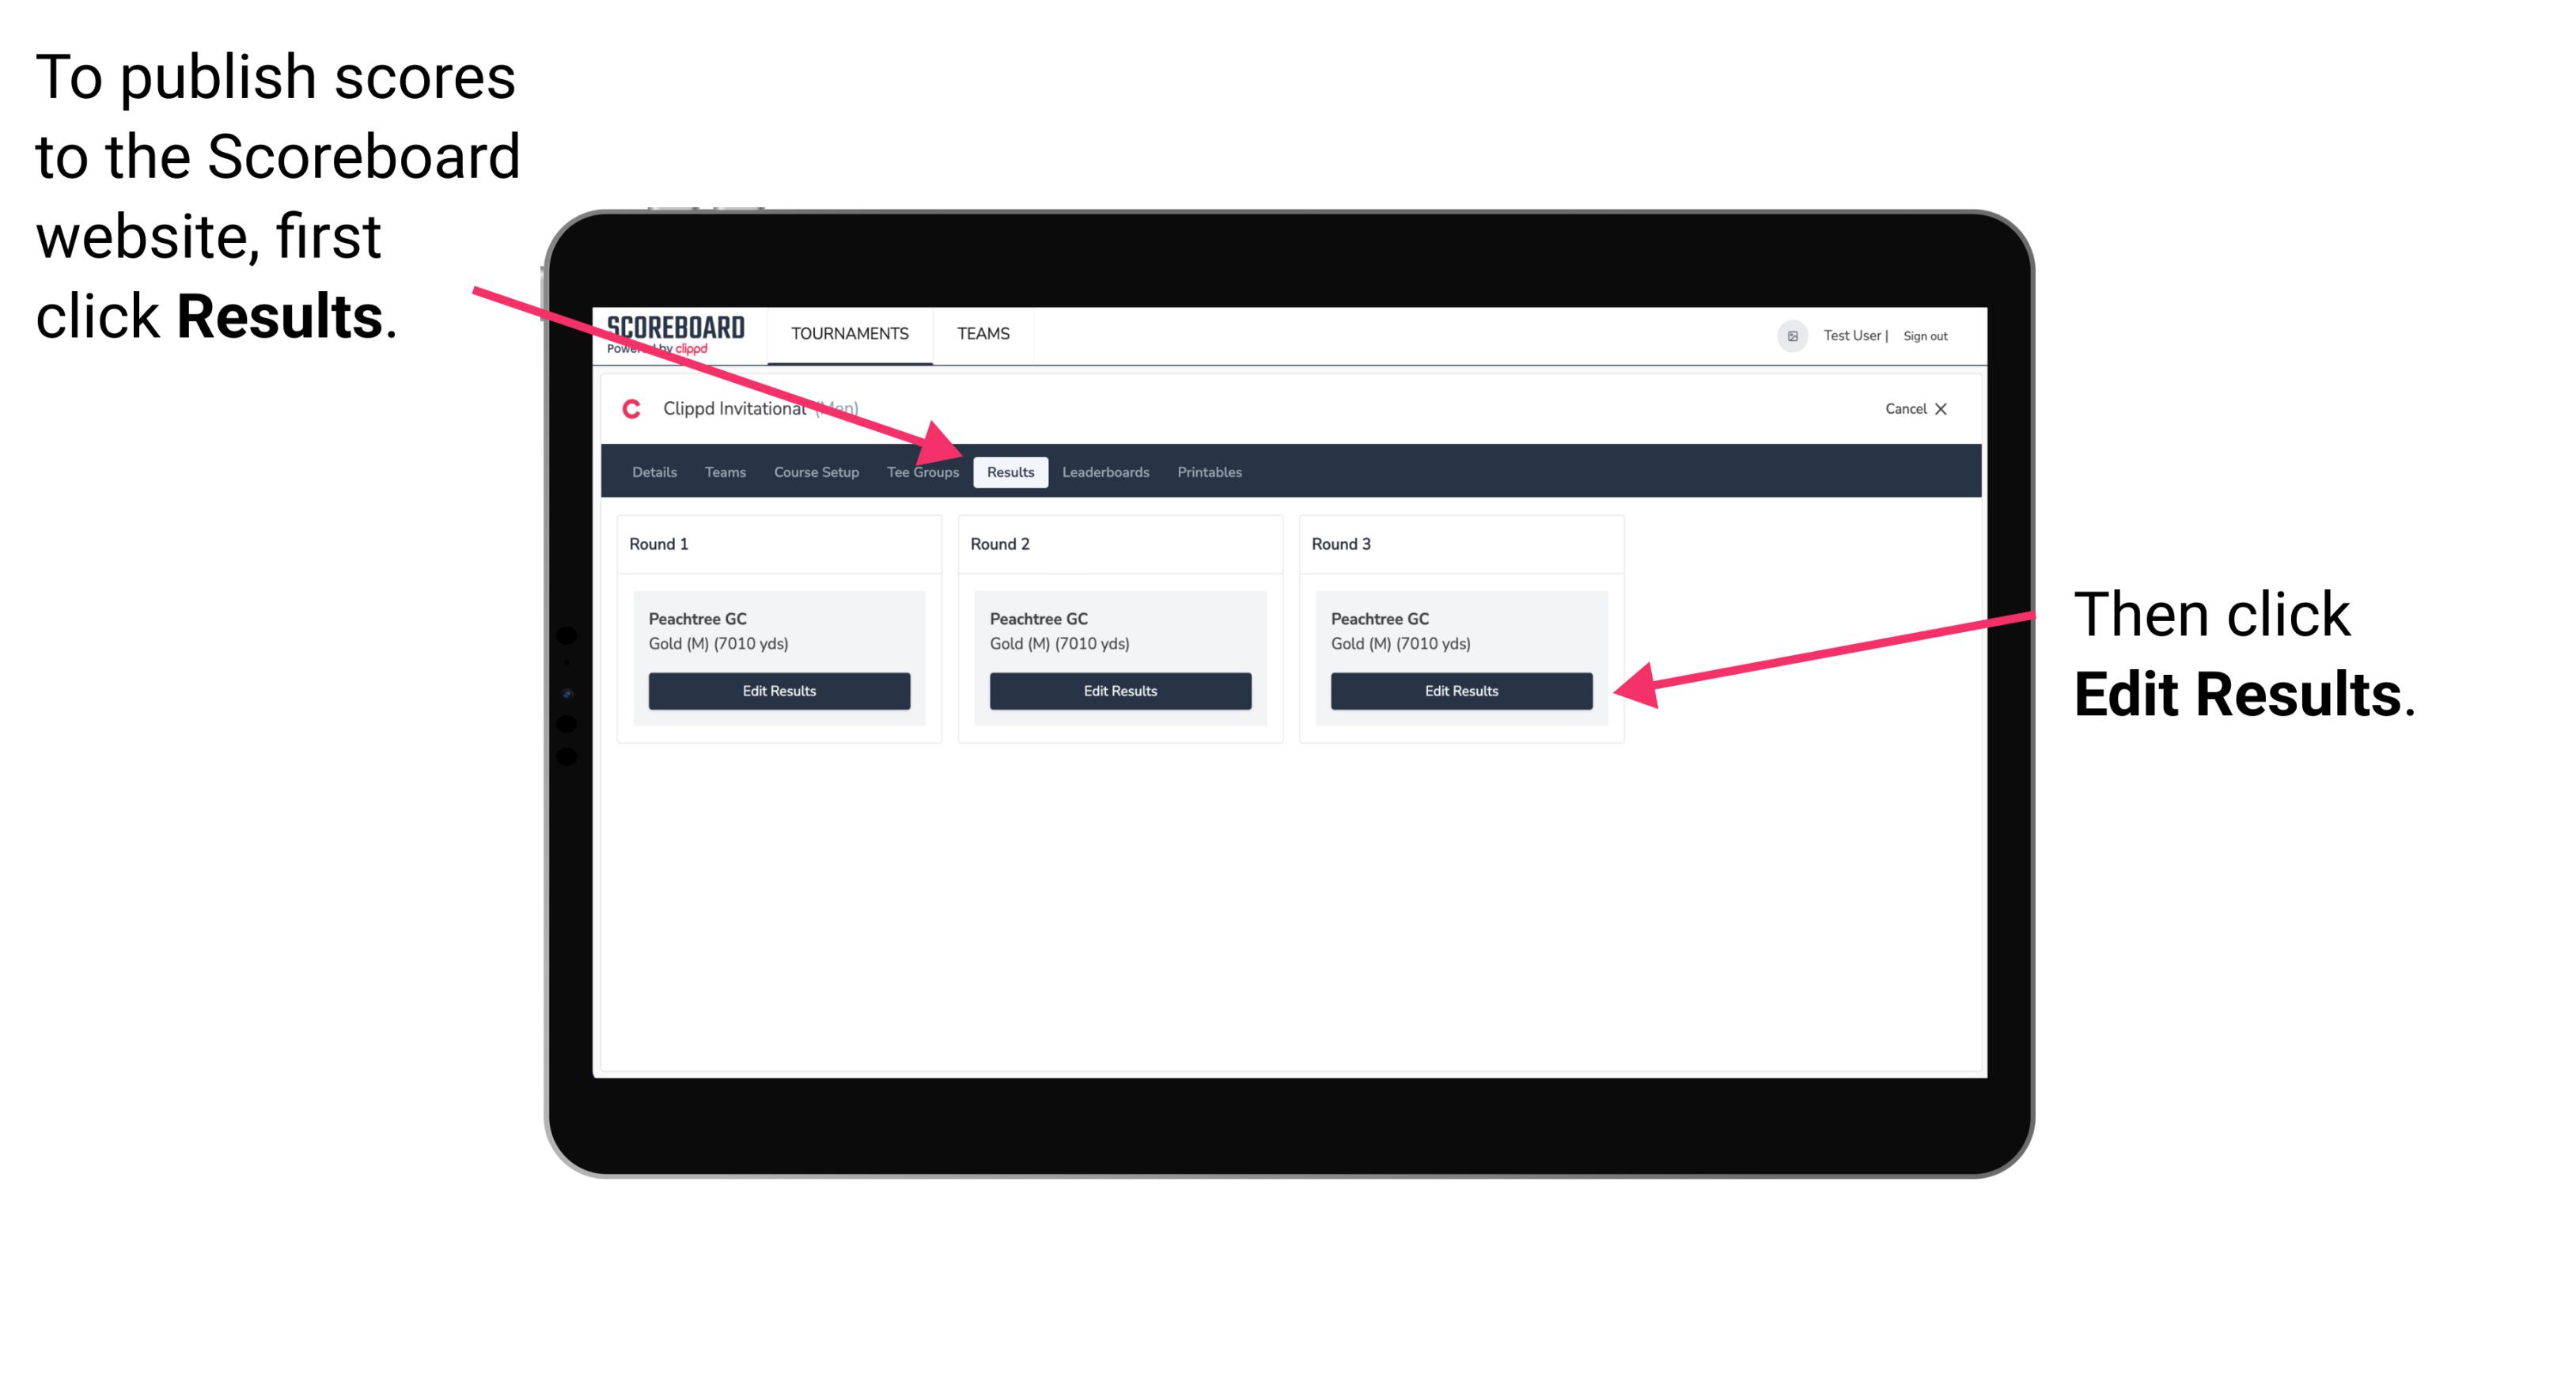Click Edit Results for Round 3

coord(1460,691)
